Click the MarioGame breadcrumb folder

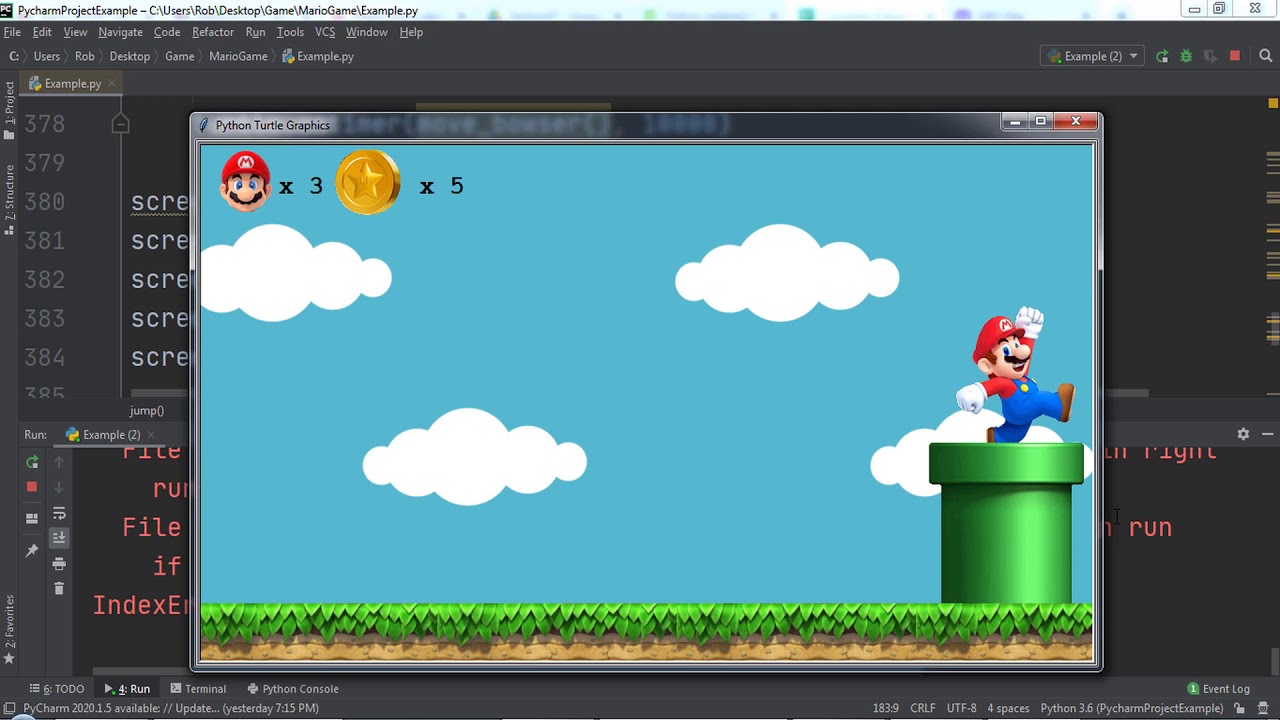[238, 57]
